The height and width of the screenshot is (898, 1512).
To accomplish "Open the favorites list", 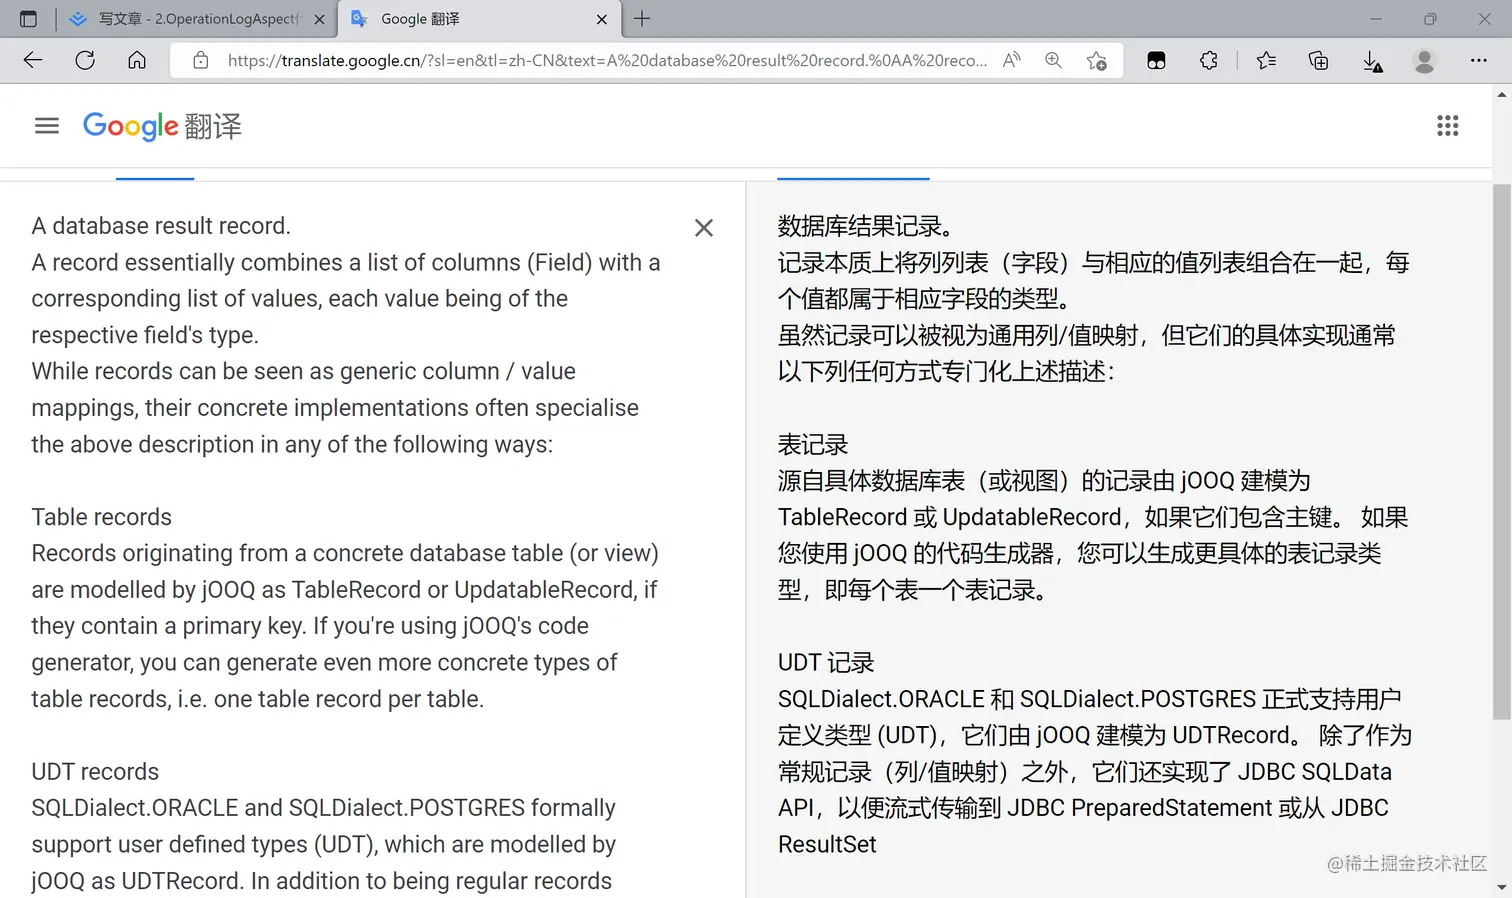I will pos(1266,60).
